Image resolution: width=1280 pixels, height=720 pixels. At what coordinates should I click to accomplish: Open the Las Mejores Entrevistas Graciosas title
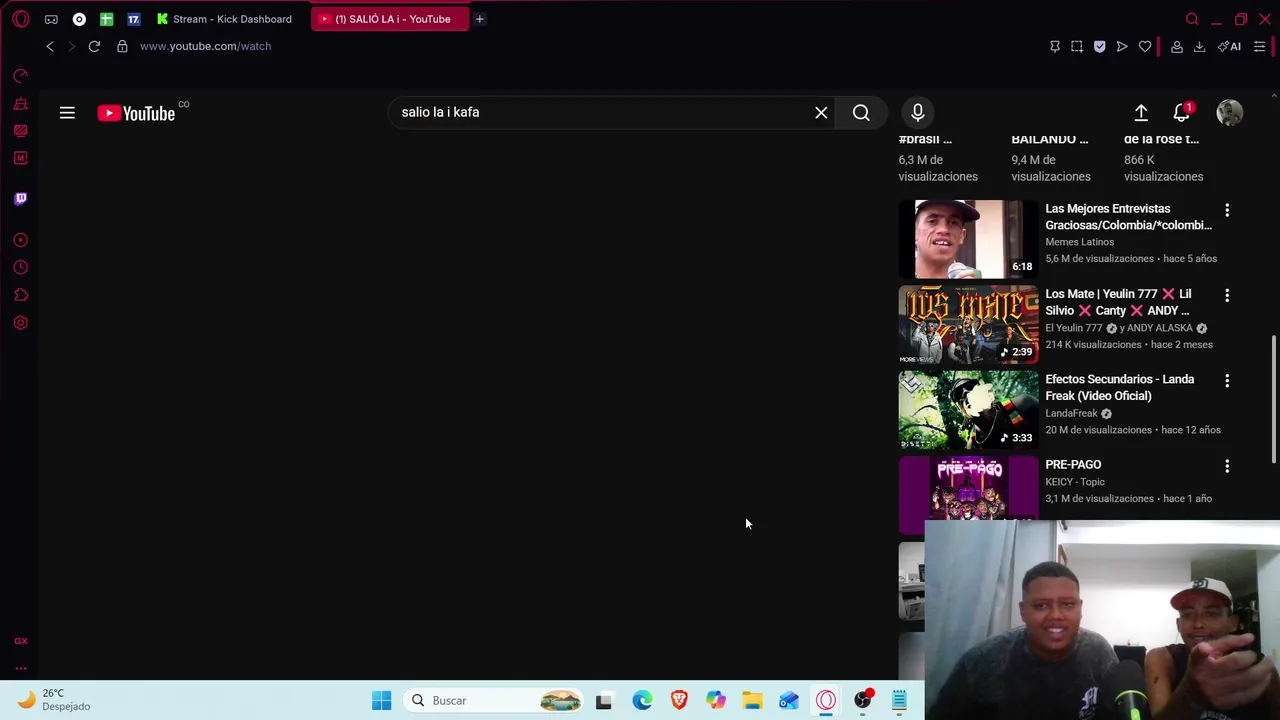1128,217
